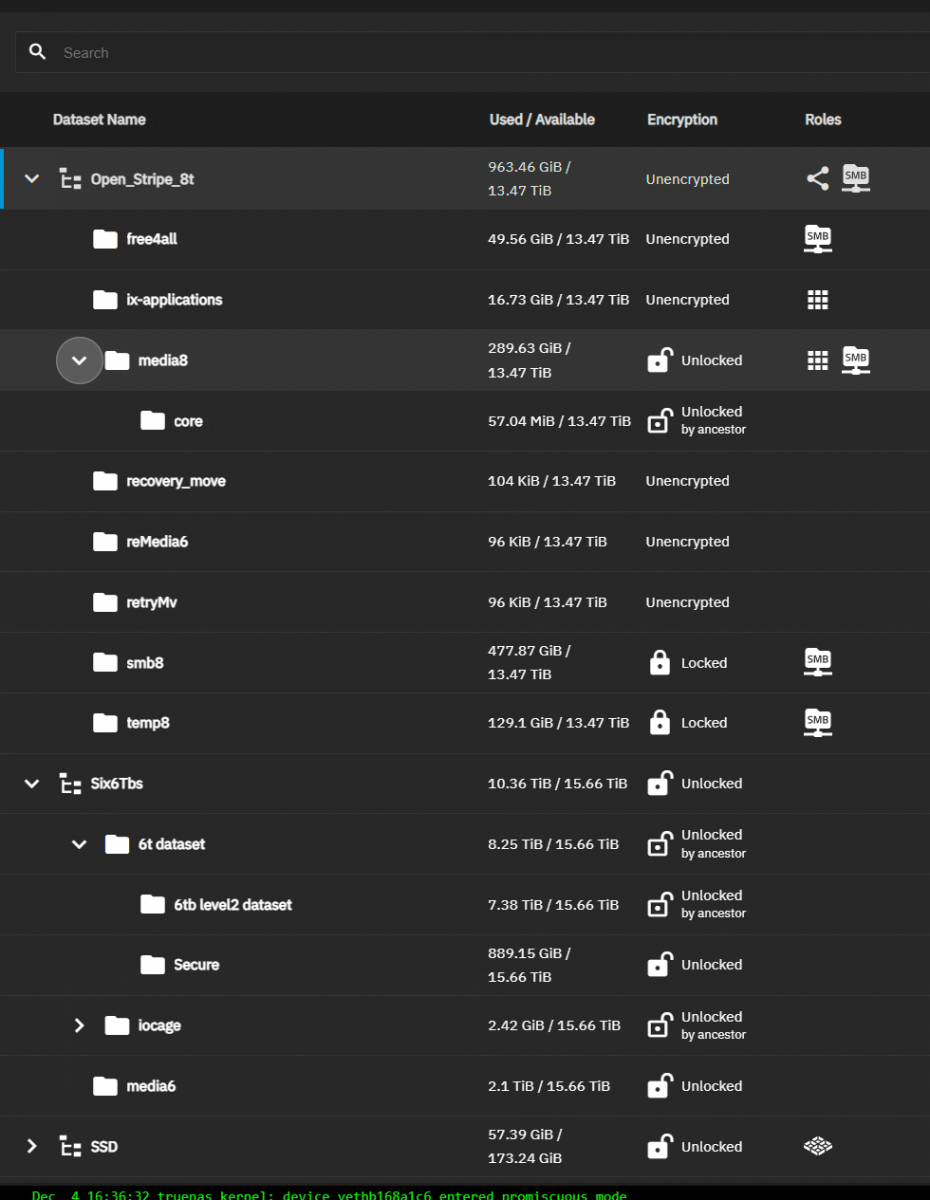
Task: Click the unlocked padlock icon for Six6Tbs
Action: (x=659, y=783)
